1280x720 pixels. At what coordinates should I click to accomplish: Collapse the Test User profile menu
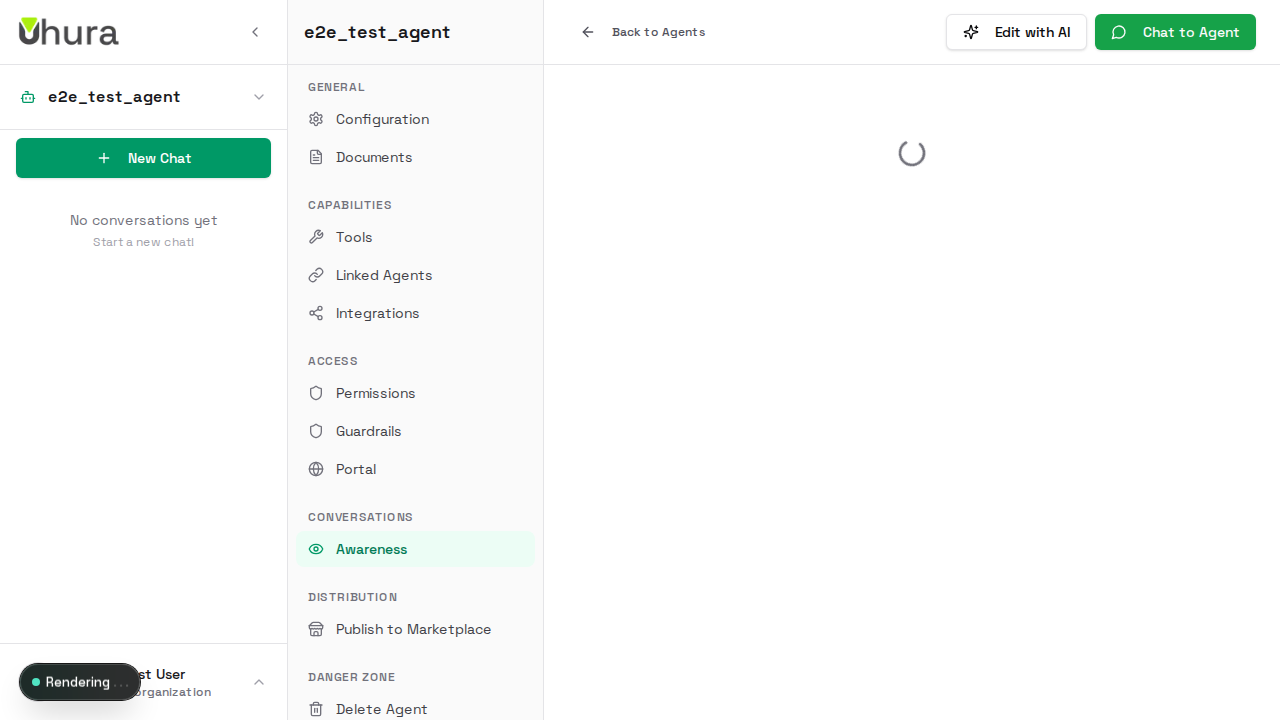[259, 682]
